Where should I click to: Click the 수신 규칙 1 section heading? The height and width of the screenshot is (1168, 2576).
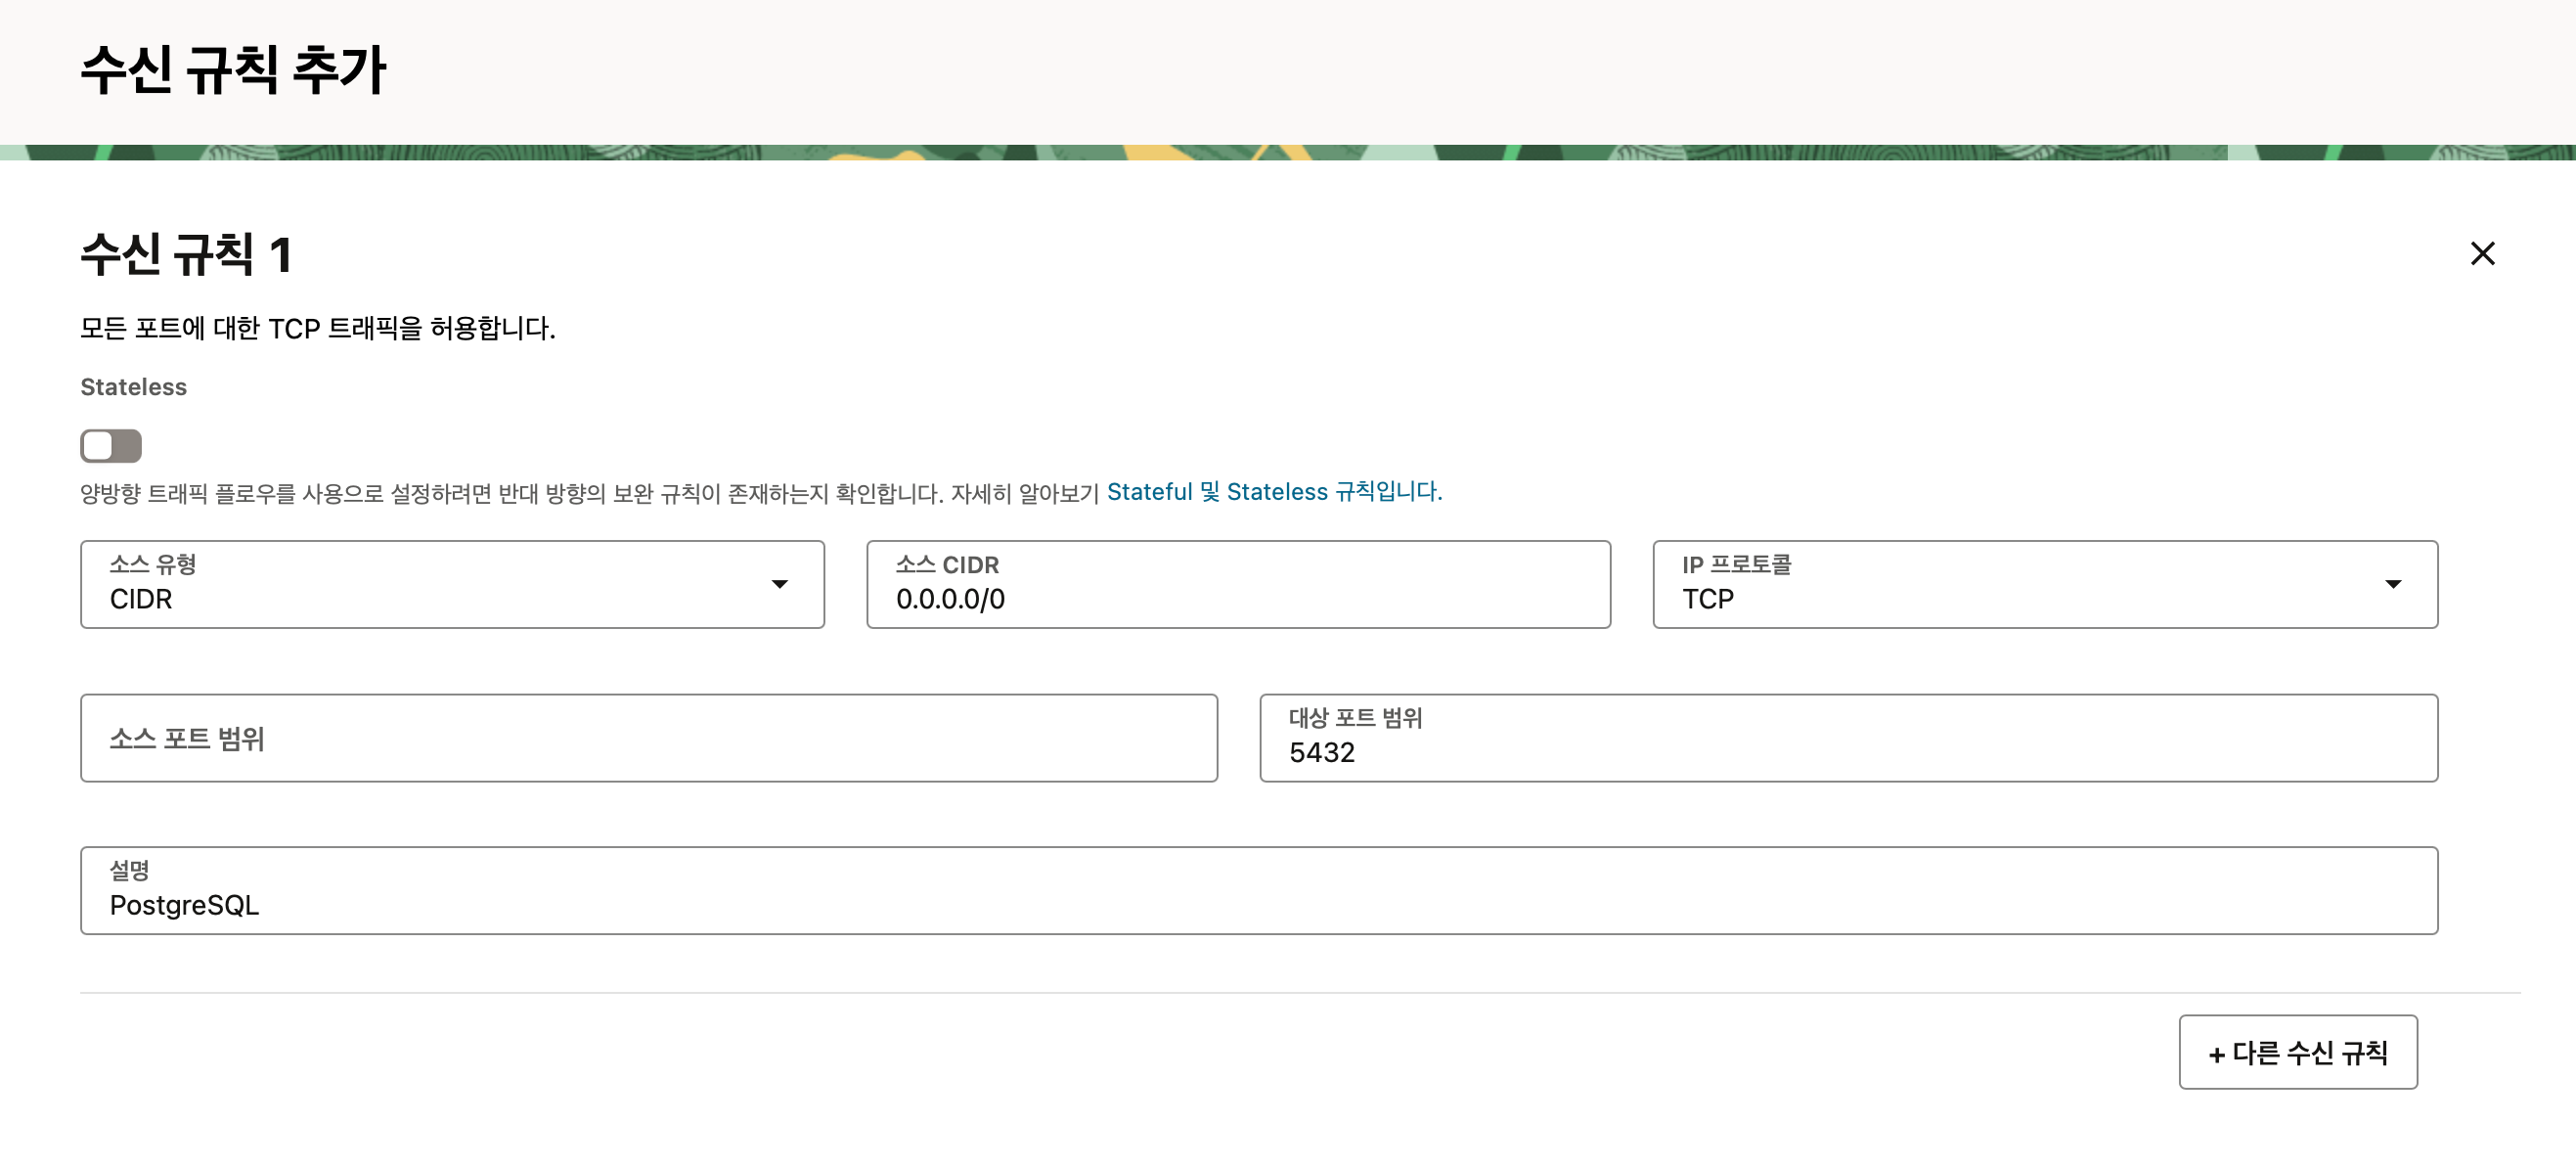(x=186, y=254)
